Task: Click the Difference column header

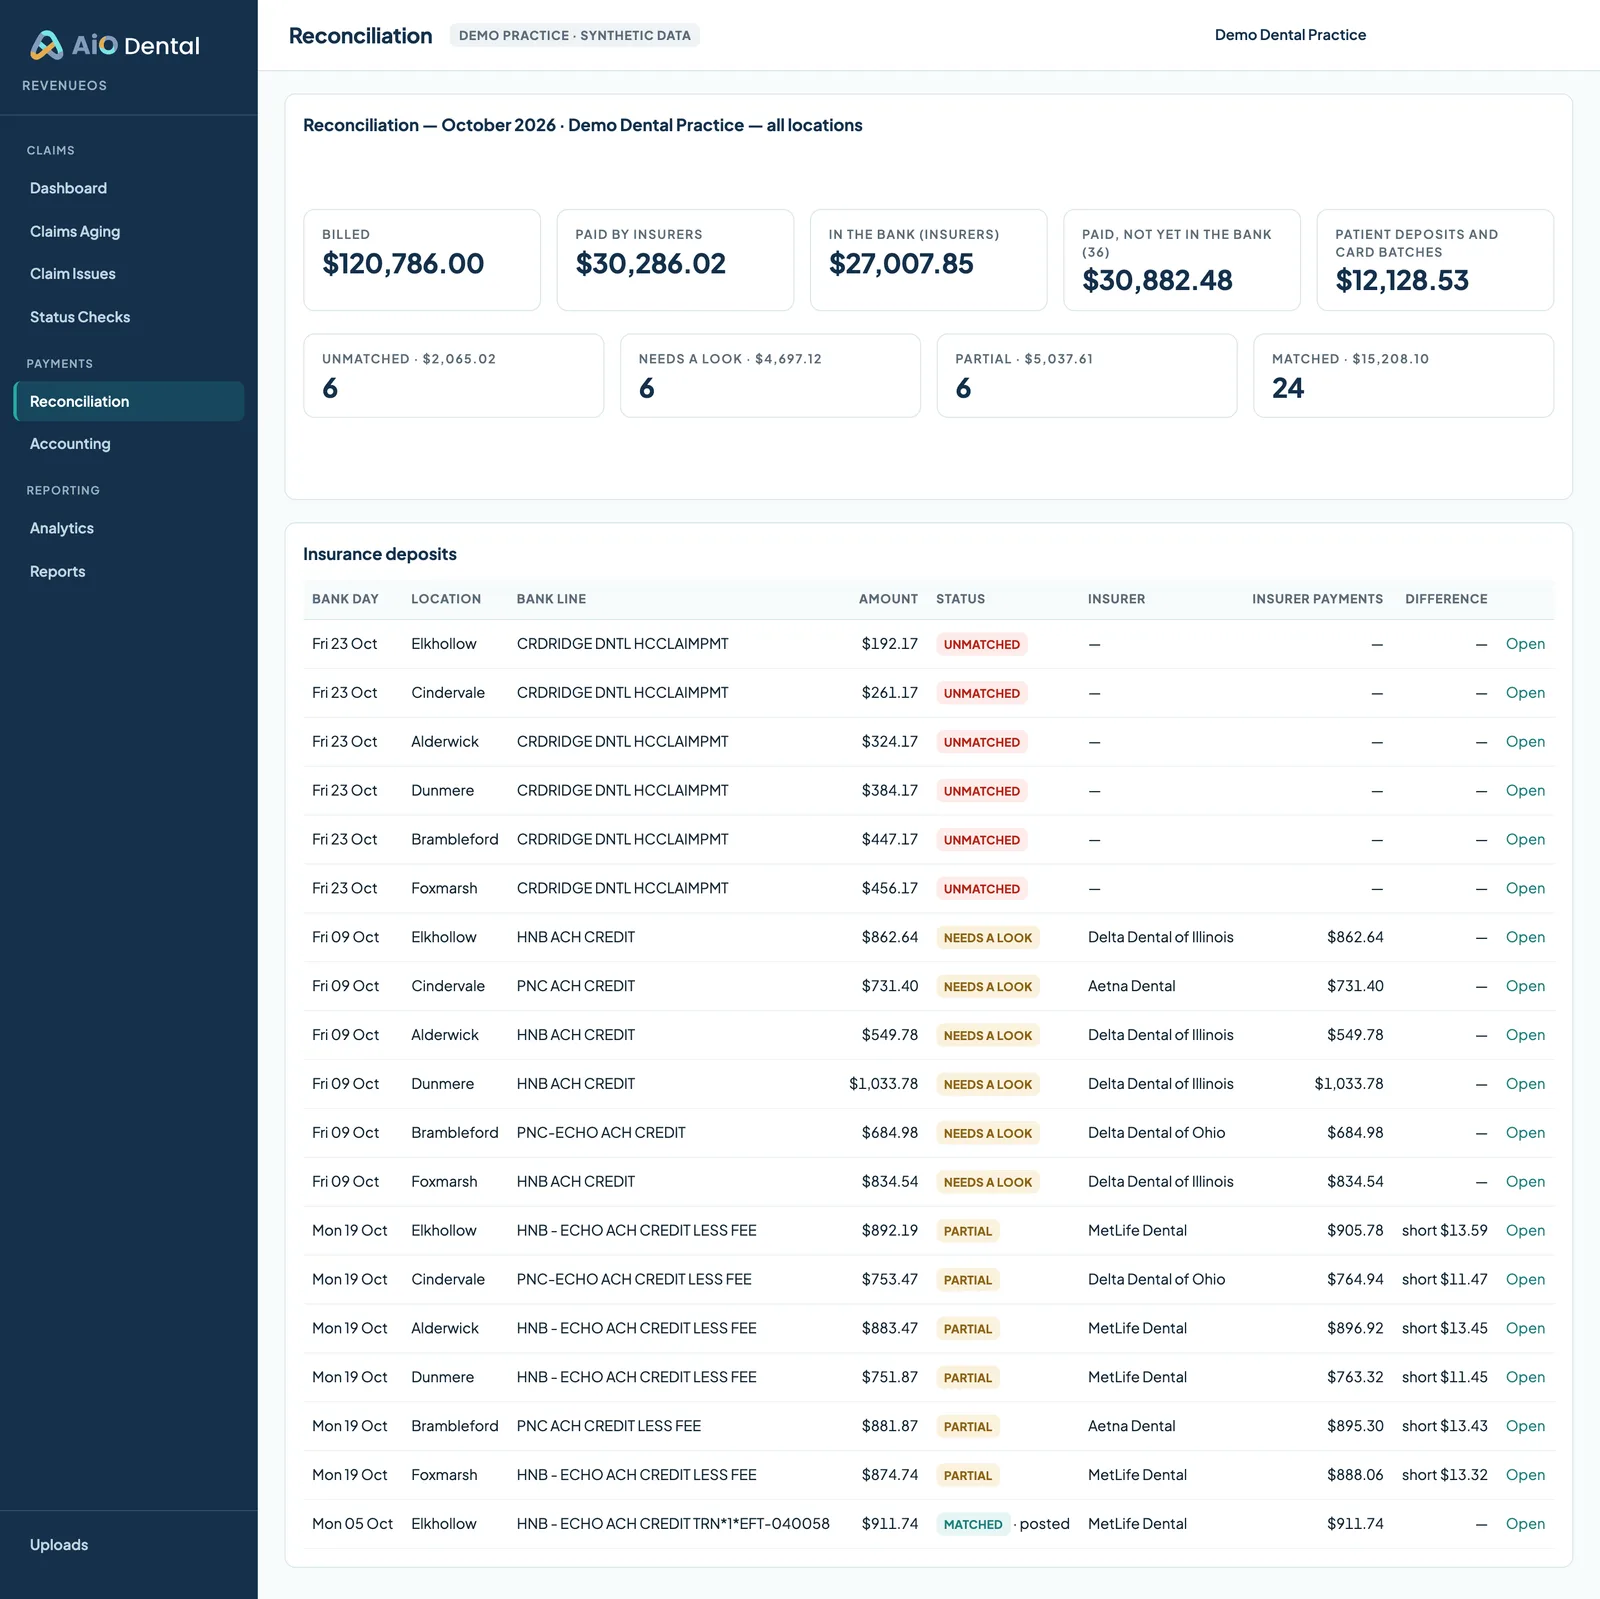Action: click(1446, 599)
